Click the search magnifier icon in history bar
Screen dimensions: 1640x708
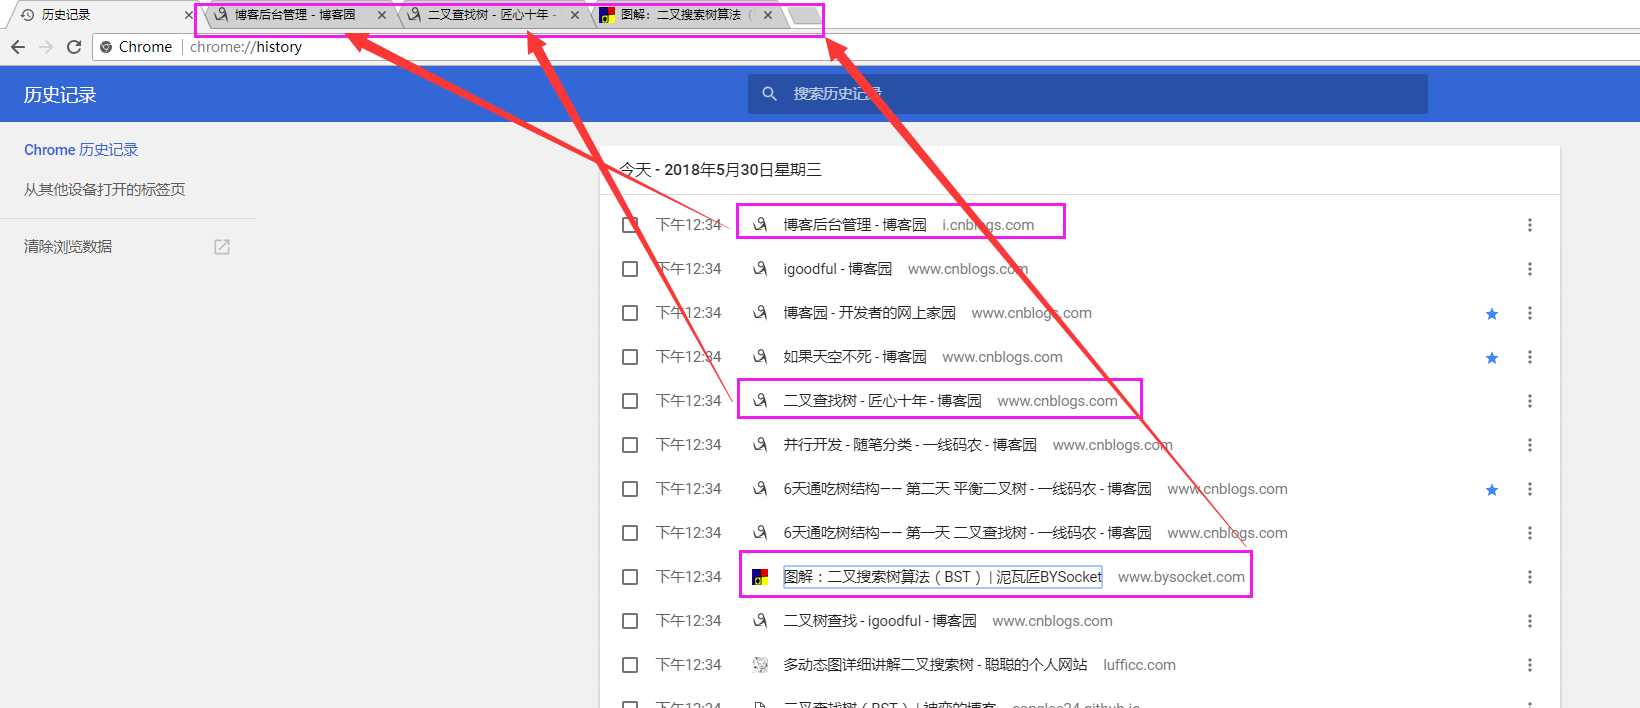(770, 94)
